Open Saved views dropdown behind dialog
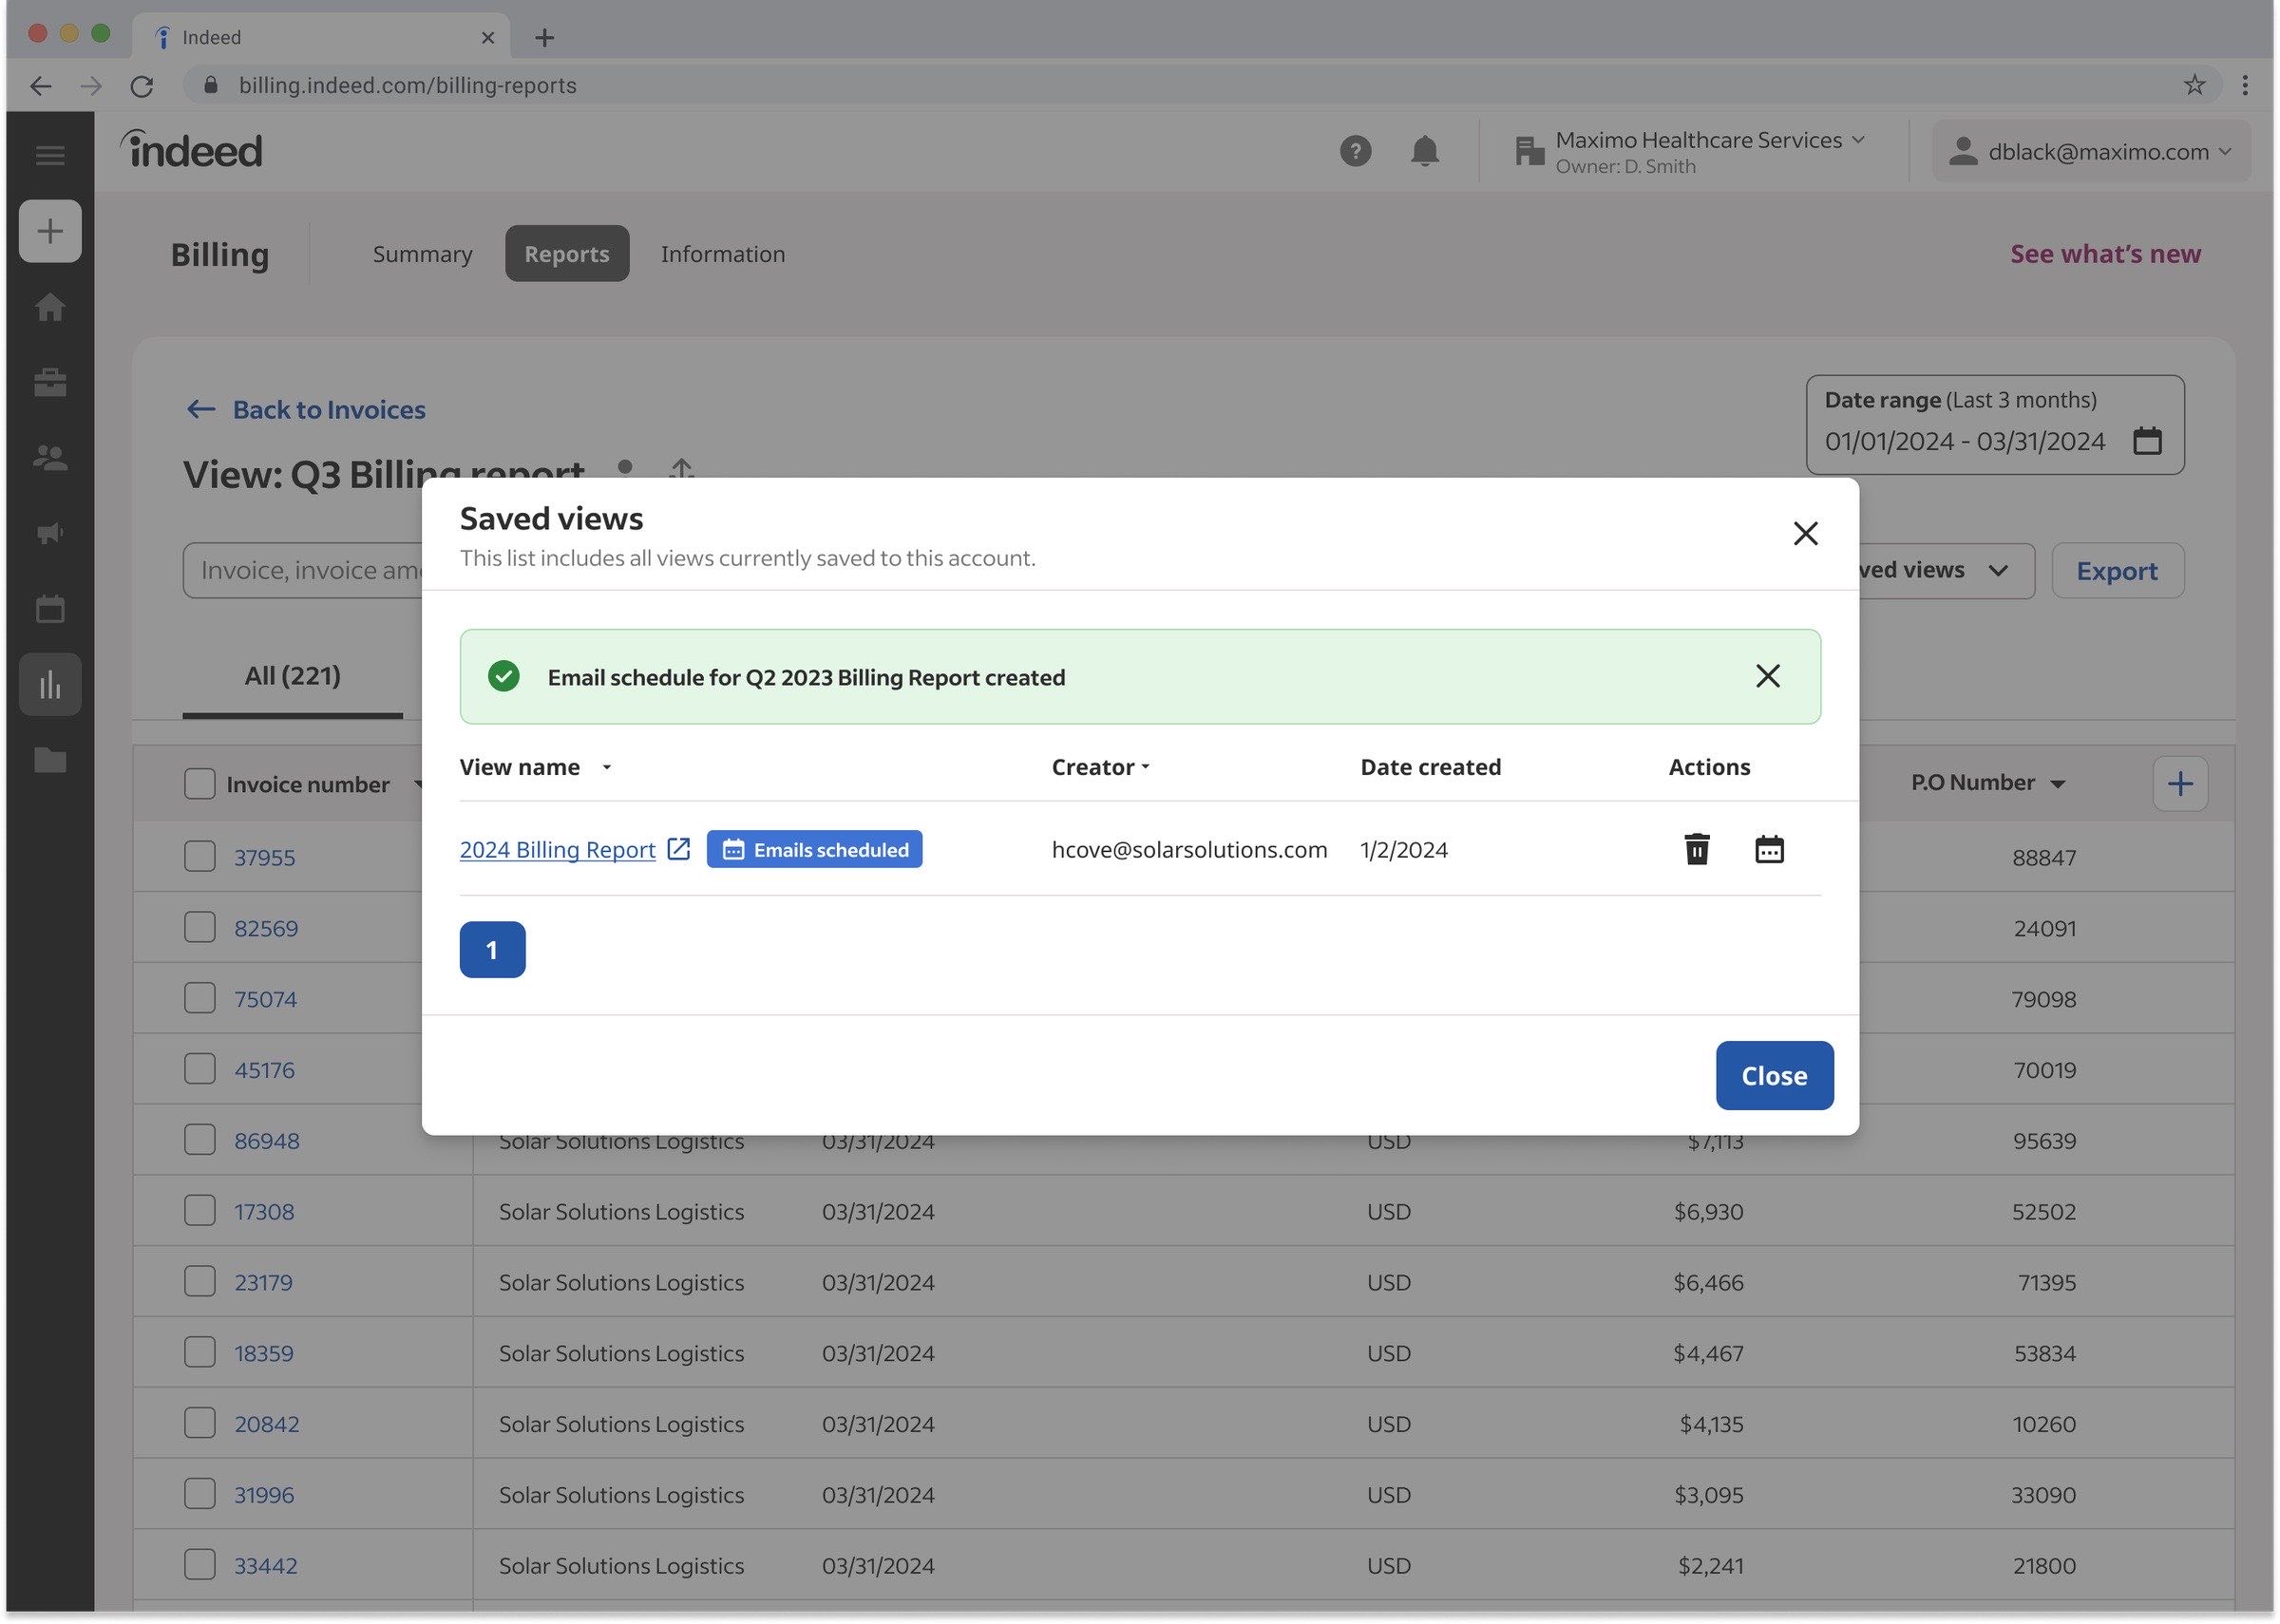This screenshot has height=1624, width=2280. (1945, 570)
